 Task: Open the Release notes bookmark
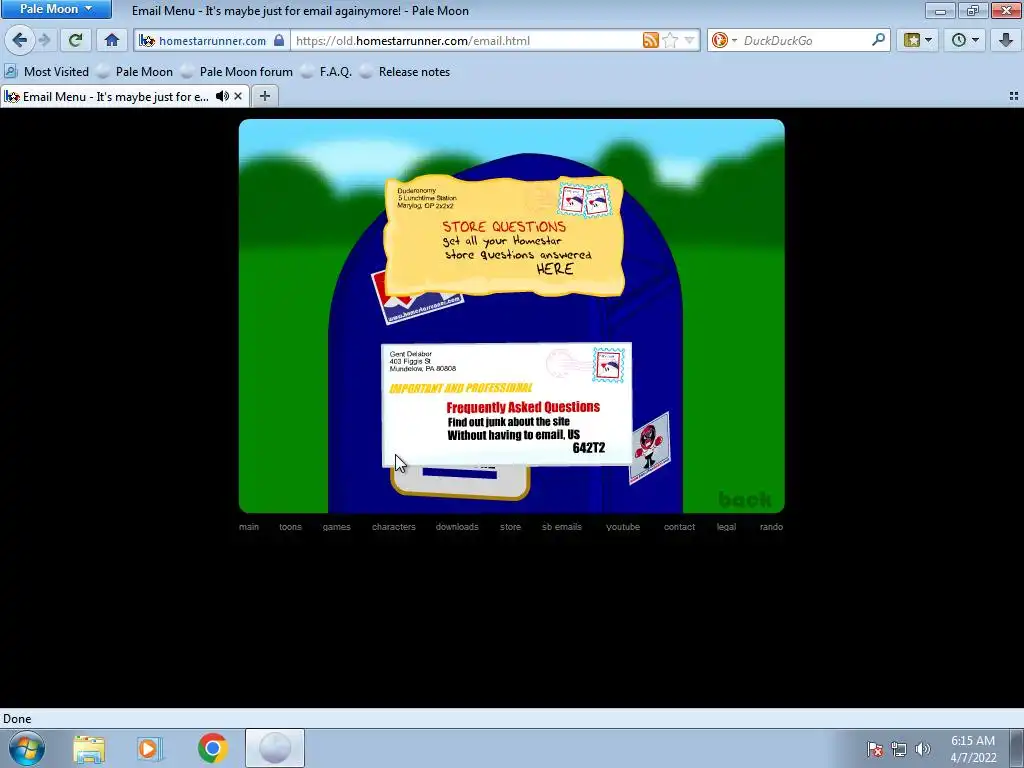[x=406, y=72]
